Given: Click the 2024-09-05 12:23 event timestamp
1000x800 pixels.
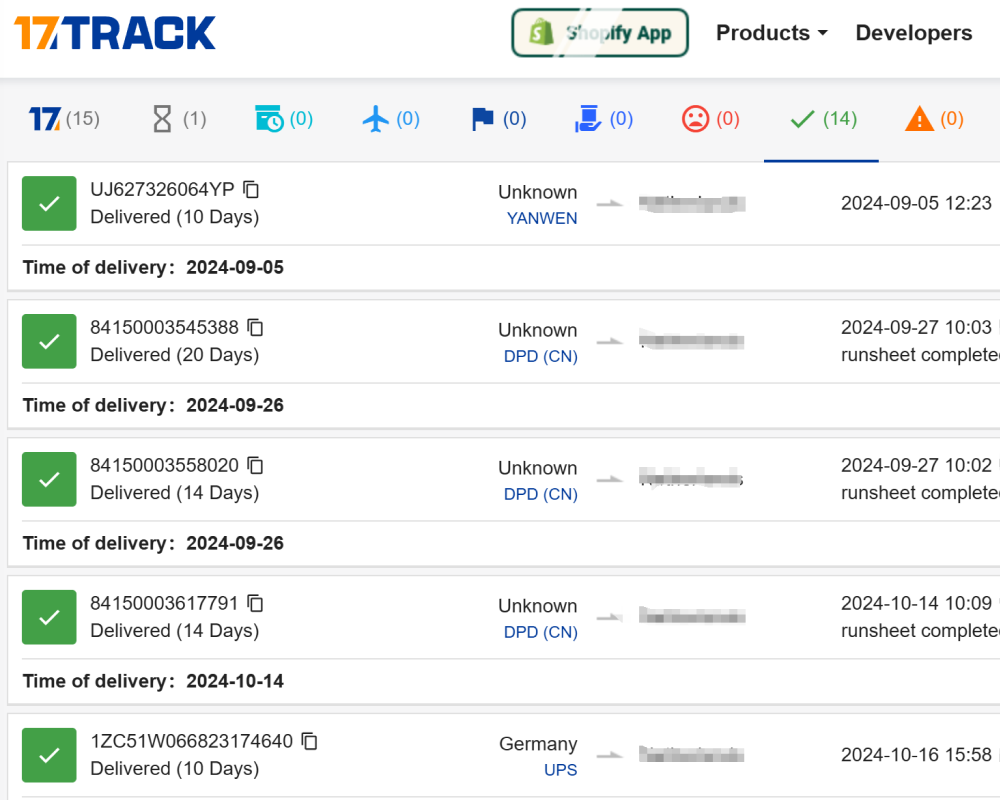Looking at the screenshot, I should pos(916,203).
